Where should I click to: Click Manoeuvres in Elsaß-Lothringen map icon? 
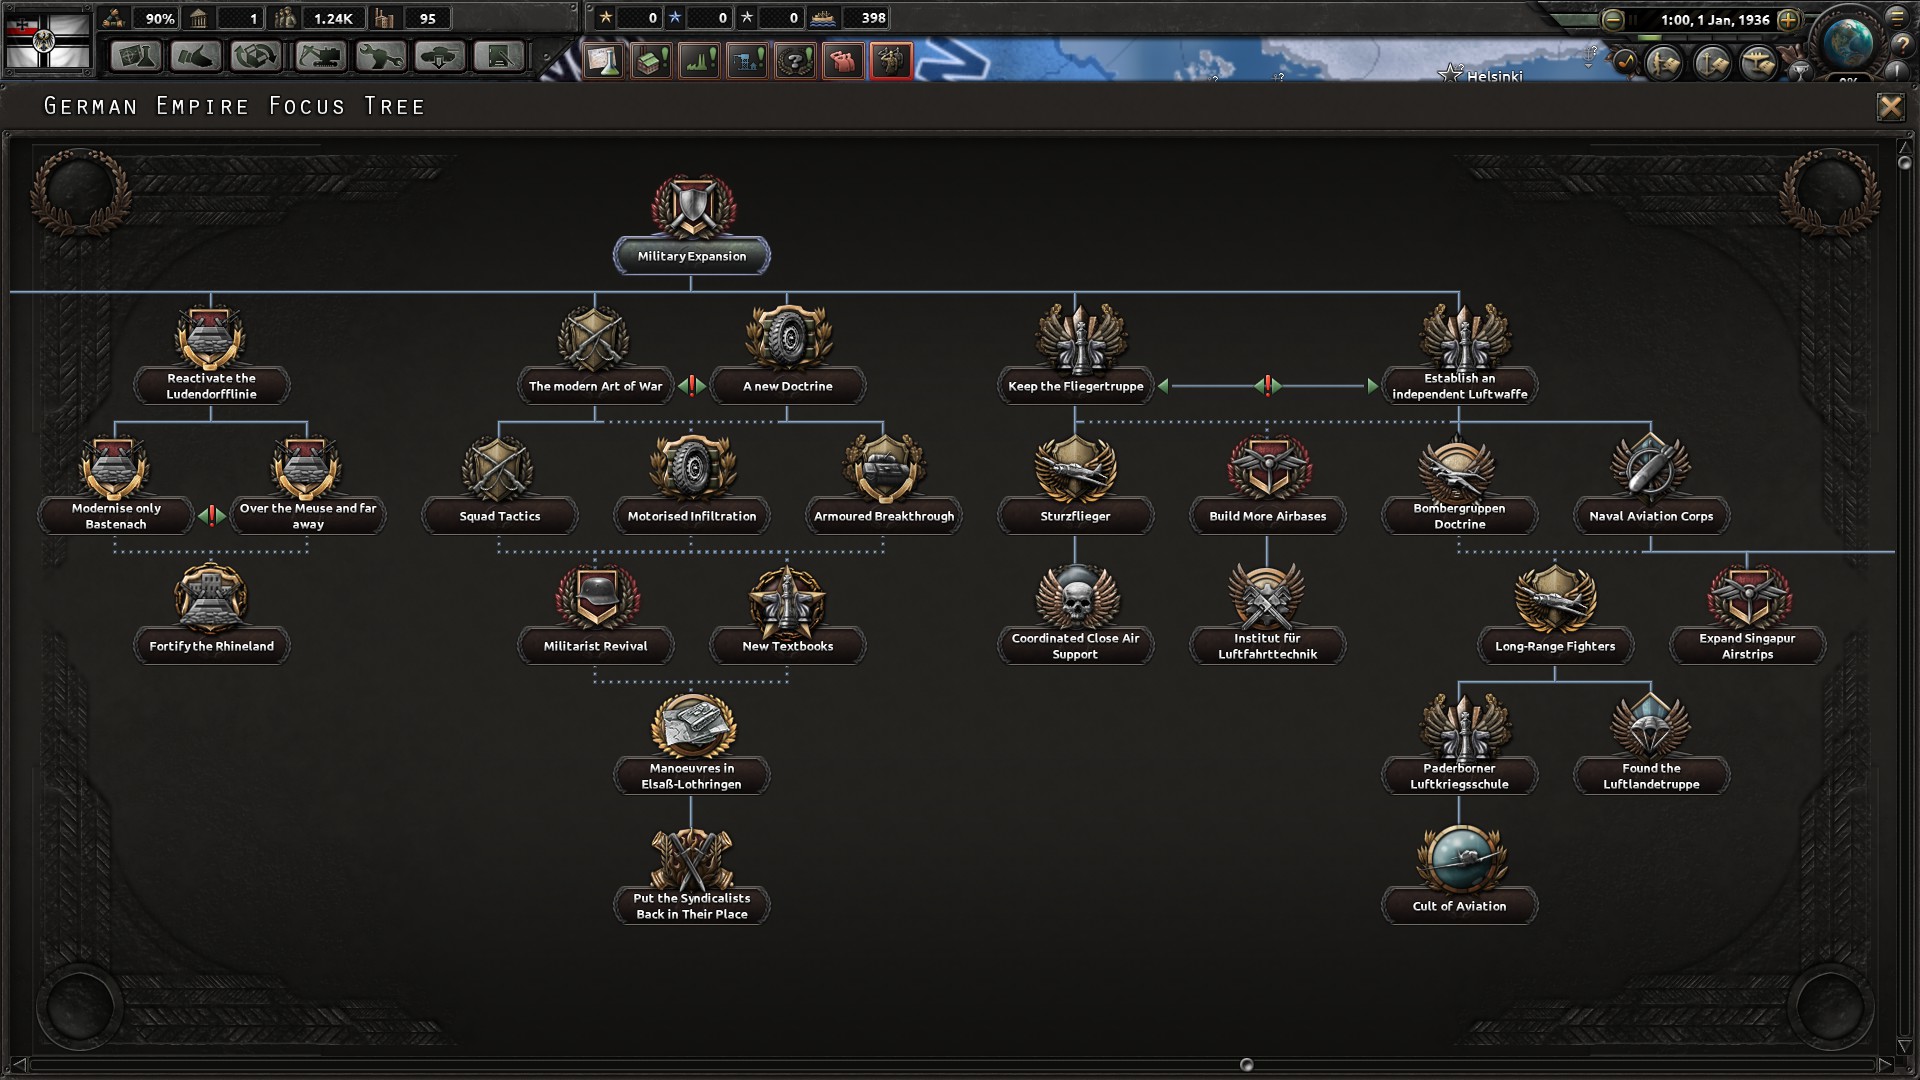(x=692, y=726)
